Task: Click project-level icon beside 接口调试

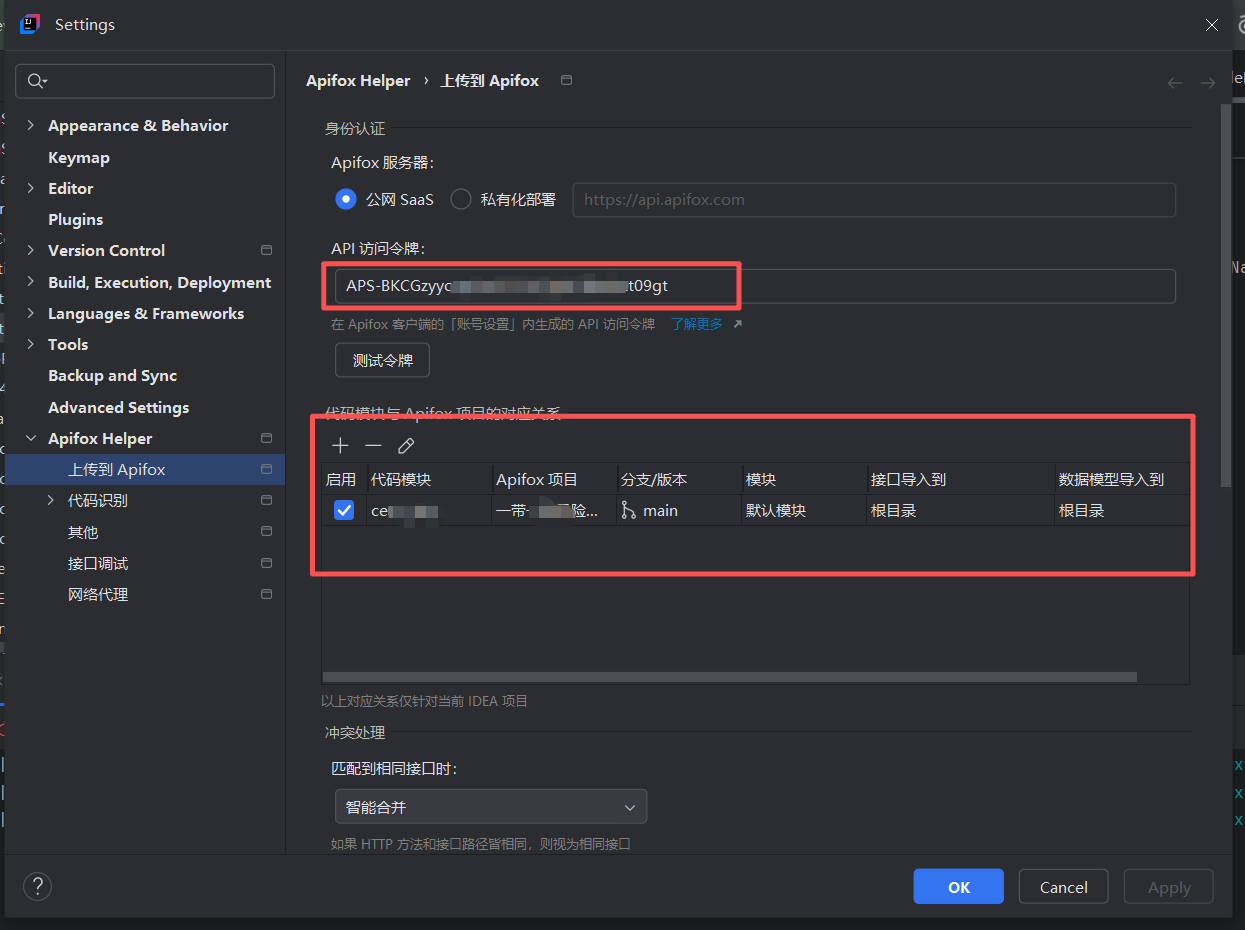Action: click(x=266, y=563)
